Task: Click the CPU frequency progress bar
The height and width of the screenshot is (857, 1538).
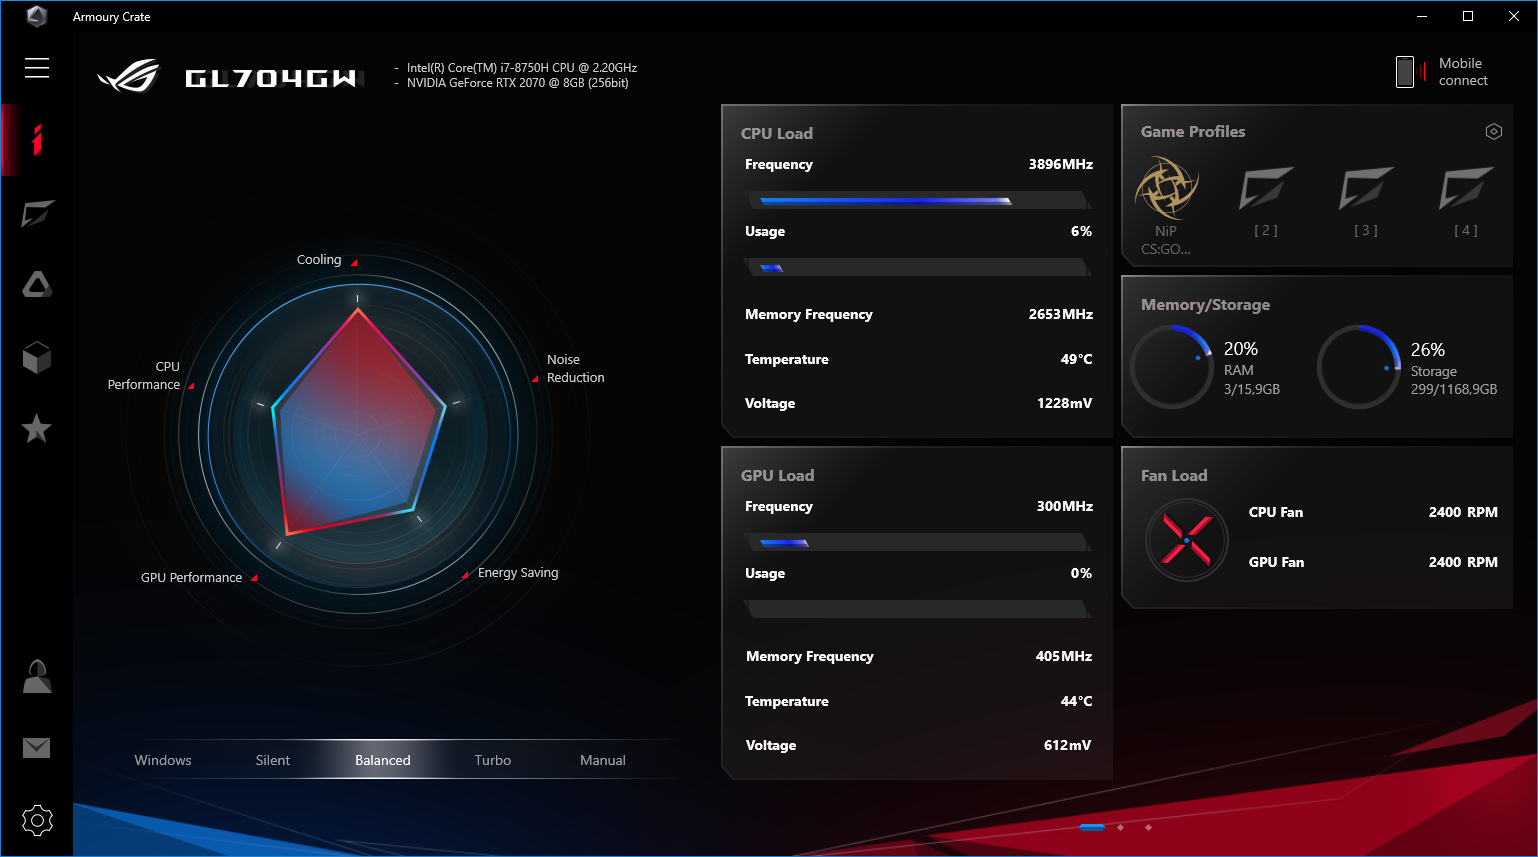Action: pos(918,200)
